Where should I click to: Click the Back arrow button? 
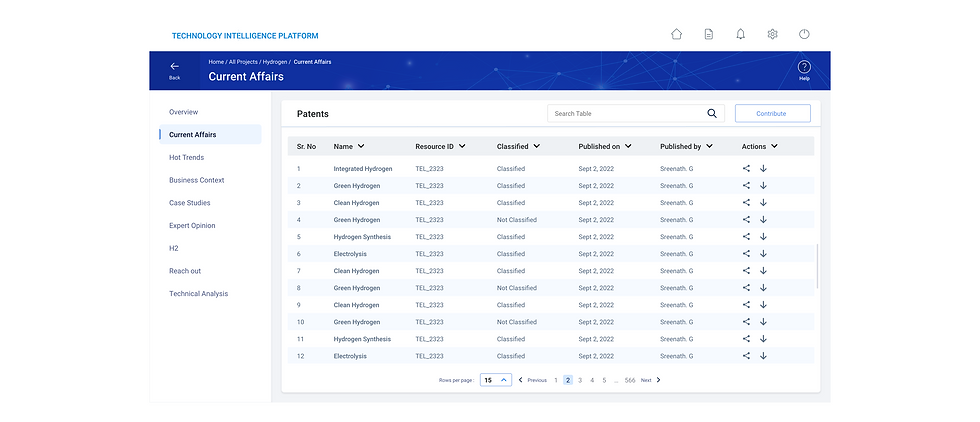(175, 68)
